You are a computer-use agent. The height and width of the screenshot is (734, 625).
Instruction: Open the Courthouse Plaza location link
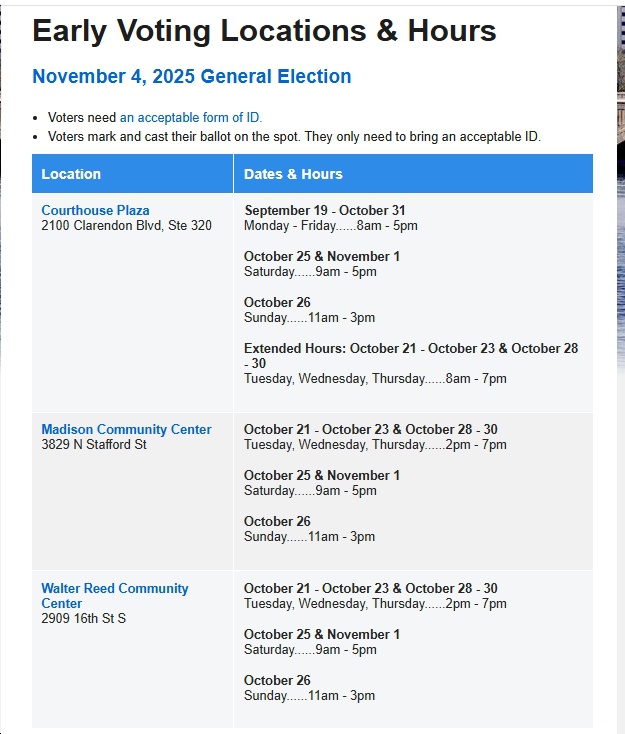point(95,211)
